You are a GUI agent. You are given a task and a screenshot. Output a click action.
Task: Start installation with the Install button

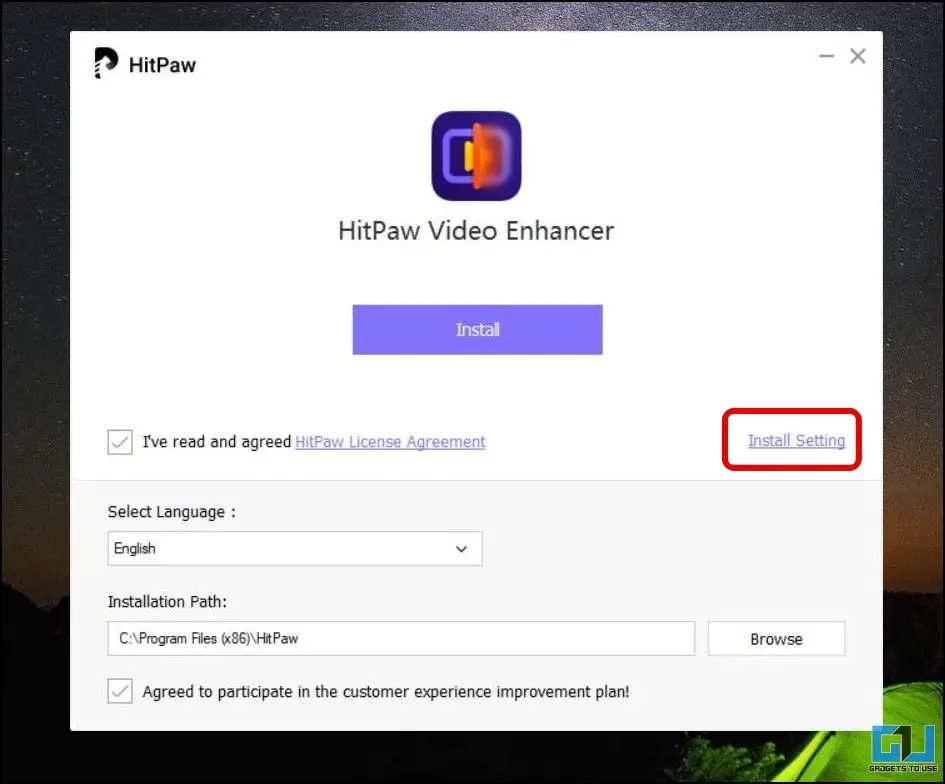point(477,330)
